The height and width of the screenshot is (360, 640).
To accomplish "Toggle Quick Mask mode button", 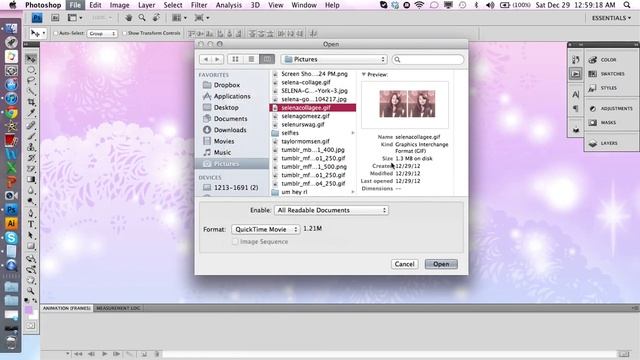I will 31,326.
